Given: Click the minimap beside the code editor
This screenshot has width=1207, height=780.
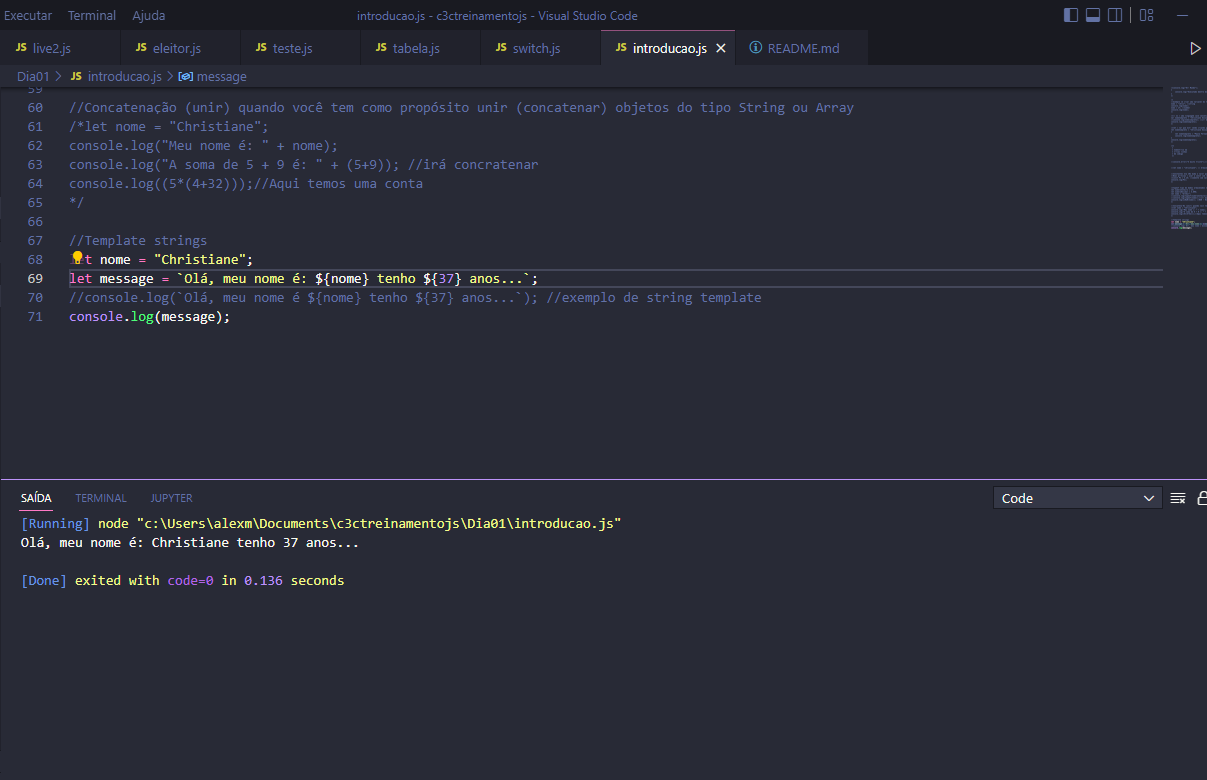Looking at the screenshot, I should (1186, 160).
